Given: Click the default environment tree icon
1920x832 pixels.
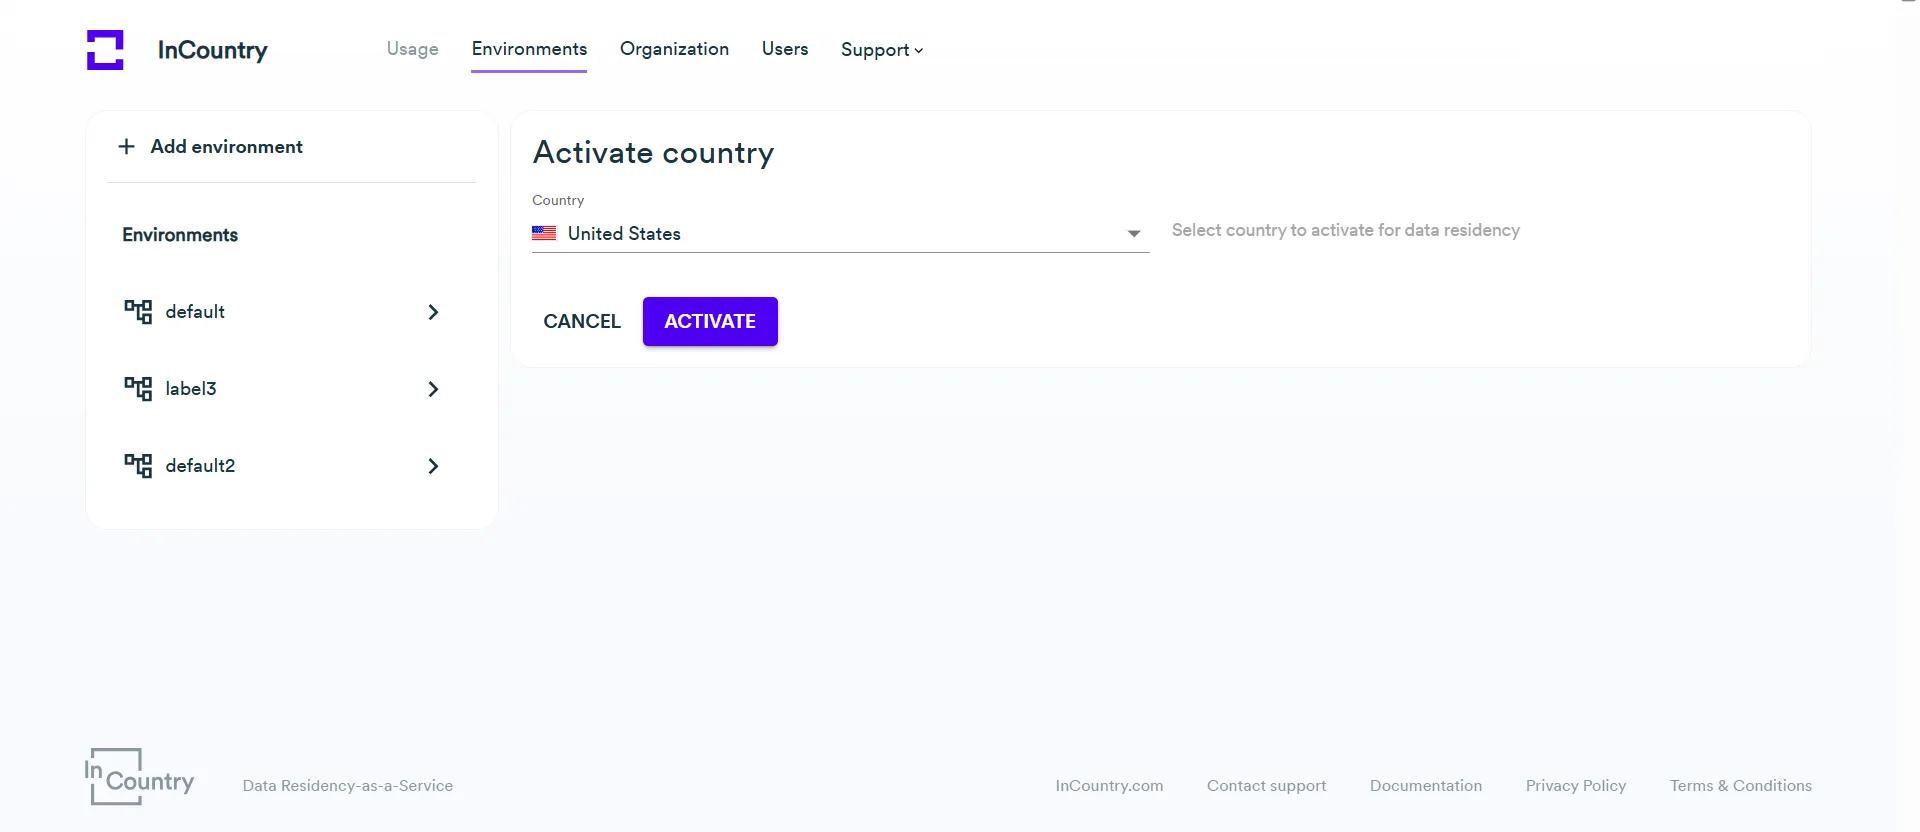Looking at the screenshot, I should click(x=138, y=312).
